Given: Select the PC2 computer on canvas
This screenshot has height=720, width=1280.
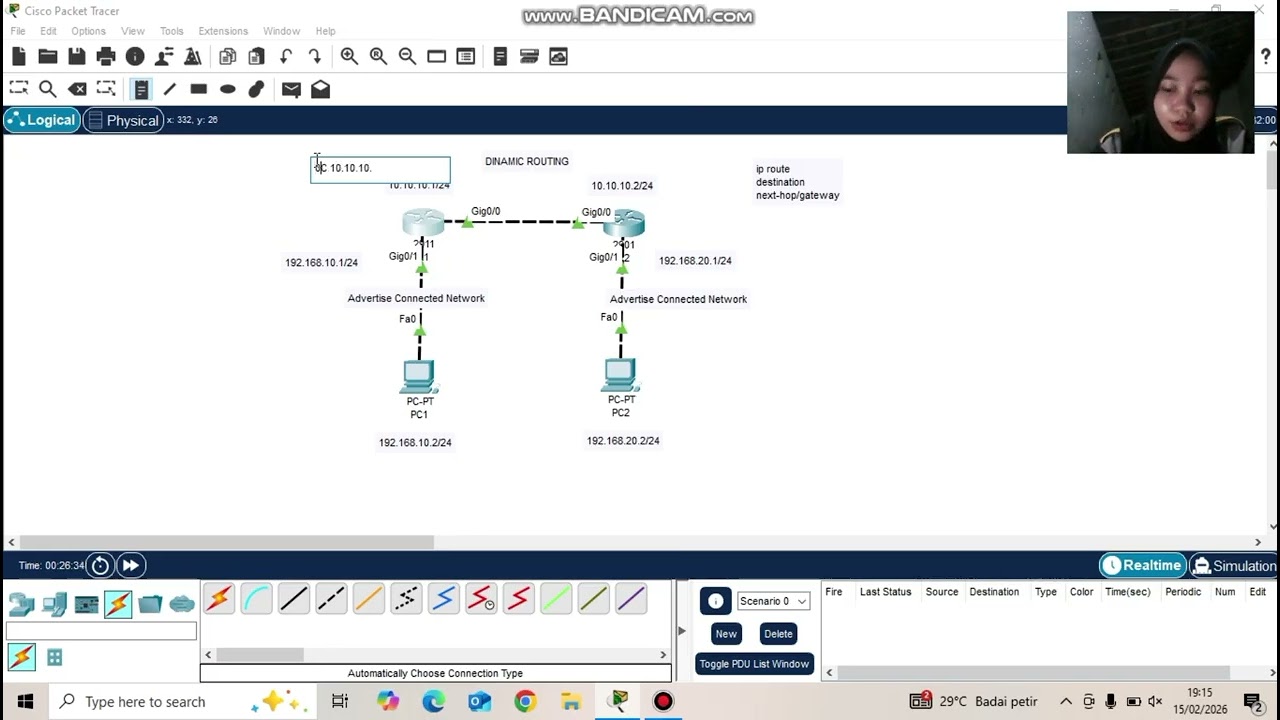Looking at the screenshot, I should [x=620, y=375].
